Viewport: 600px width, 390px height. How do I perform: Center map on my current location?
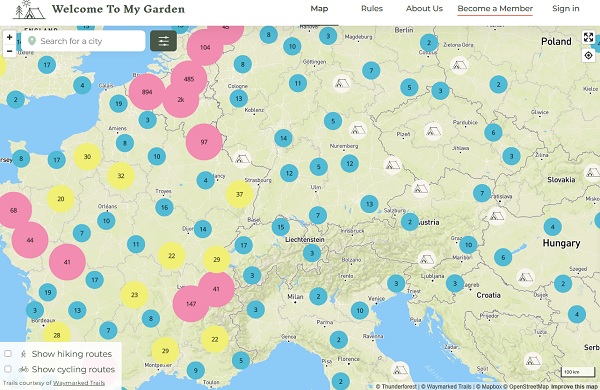(x=588, y=55)
